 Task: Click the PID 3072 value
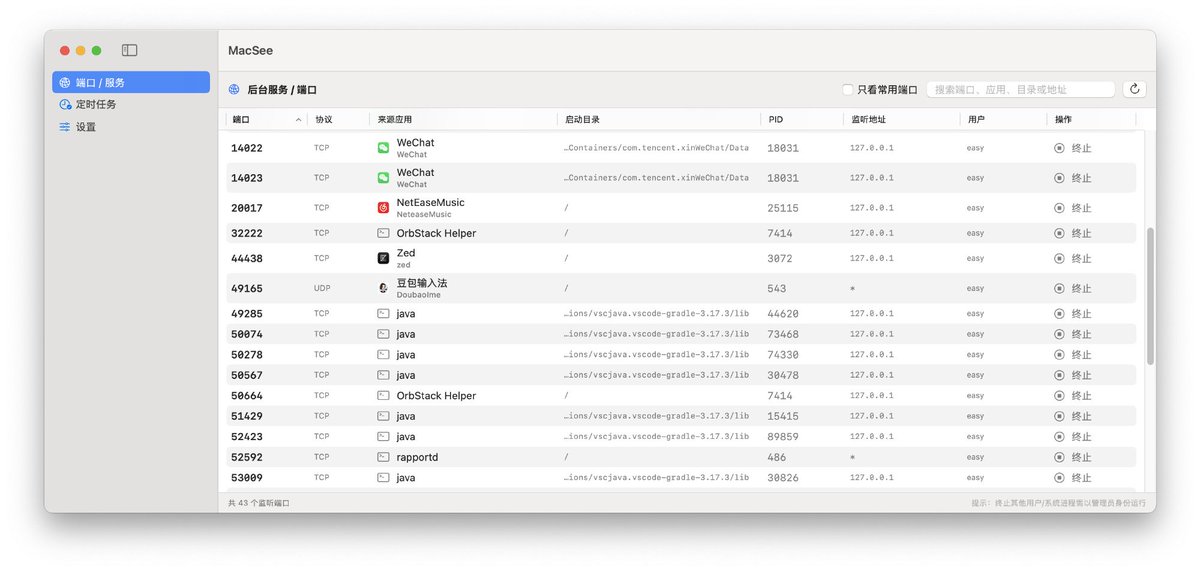click(780, 258)
